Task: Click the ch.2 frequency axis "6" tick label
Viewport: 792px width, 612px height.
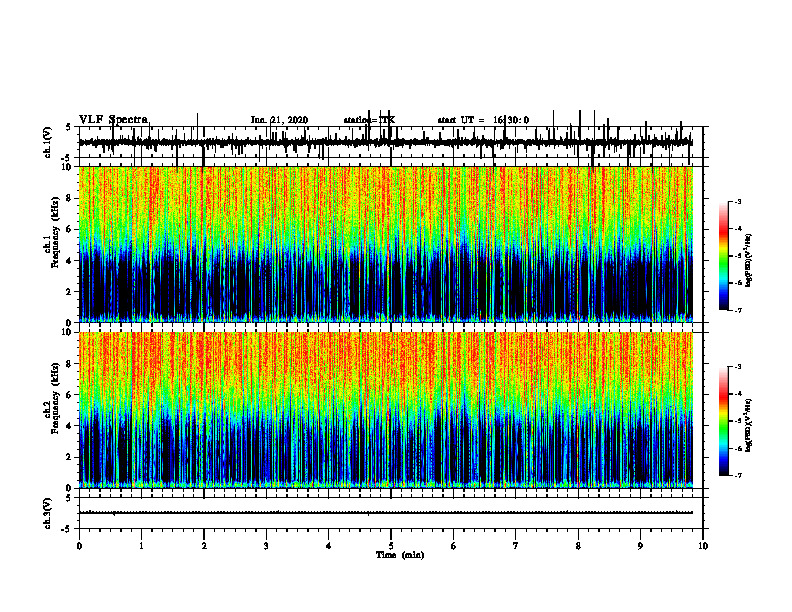Action: click(x=69, y=395)
